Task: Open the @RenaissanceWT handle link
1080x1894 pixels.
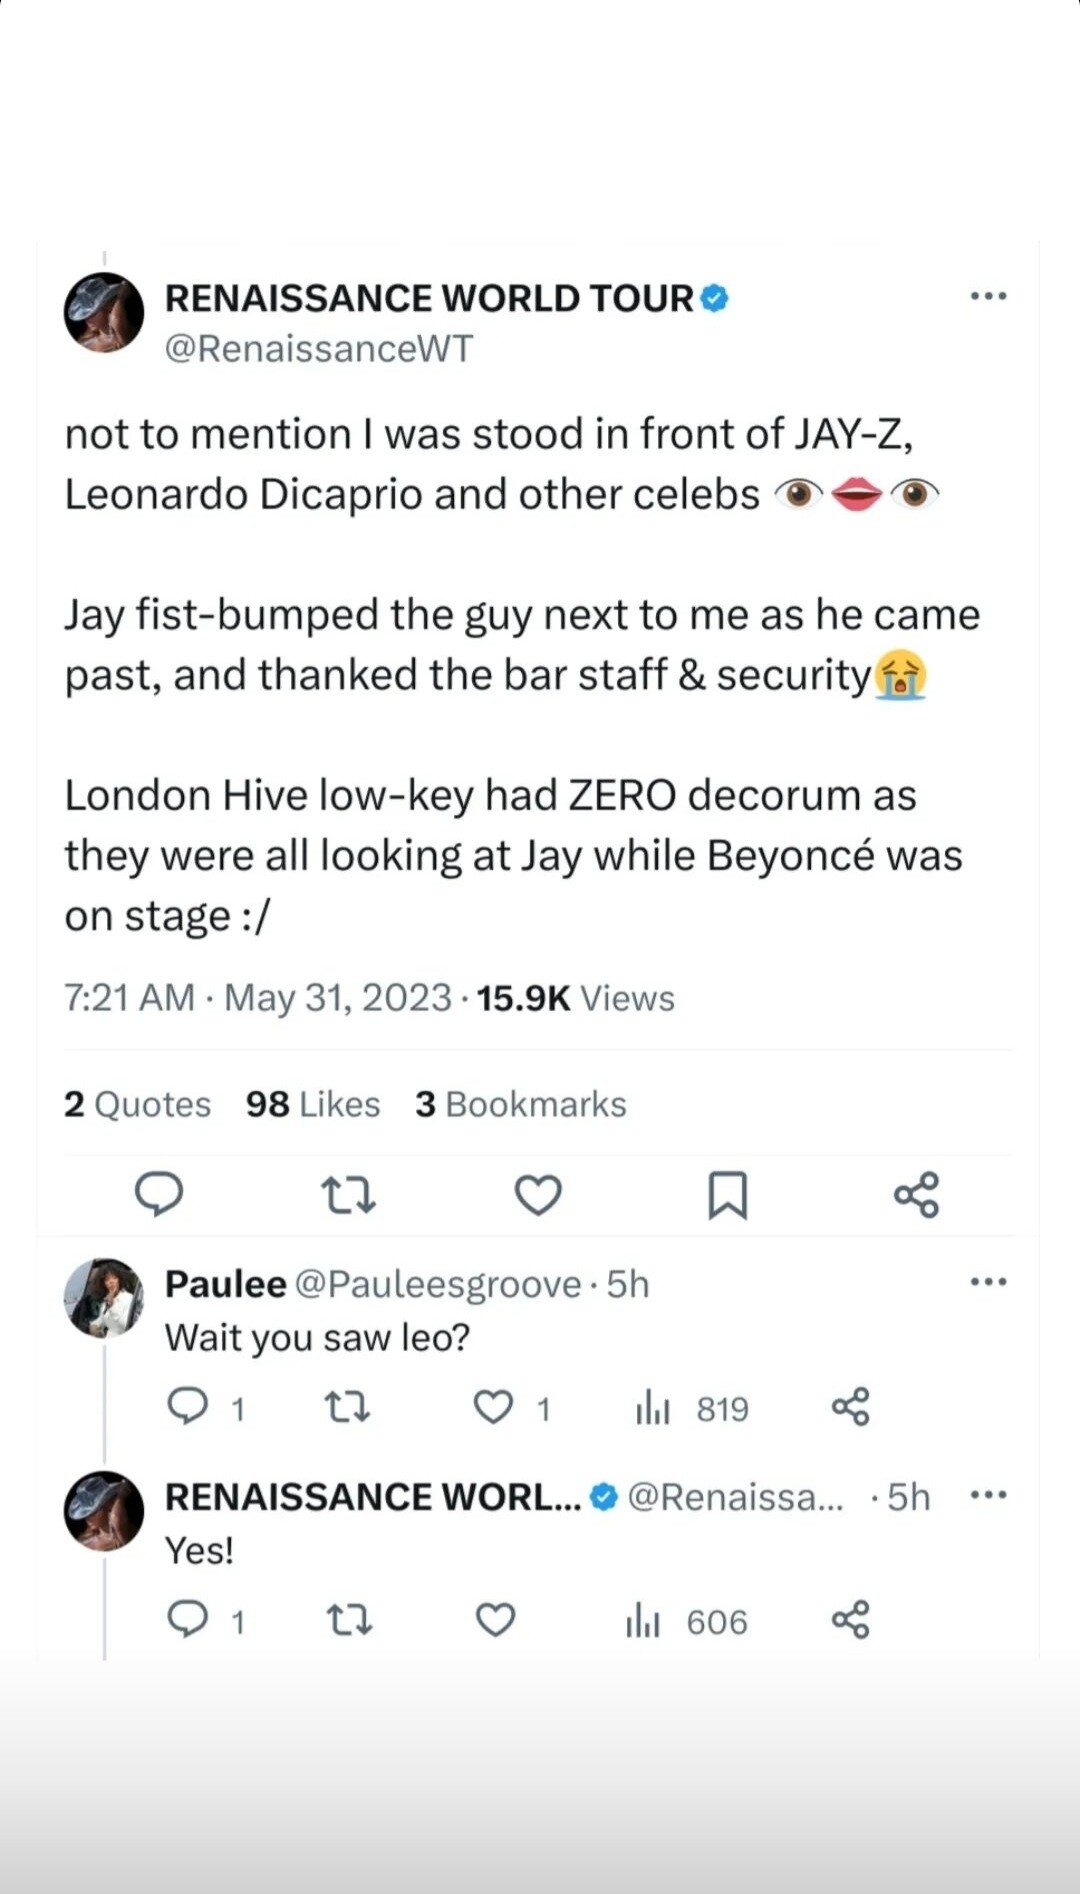Action: pyautogui.click(x=318, y=348)
